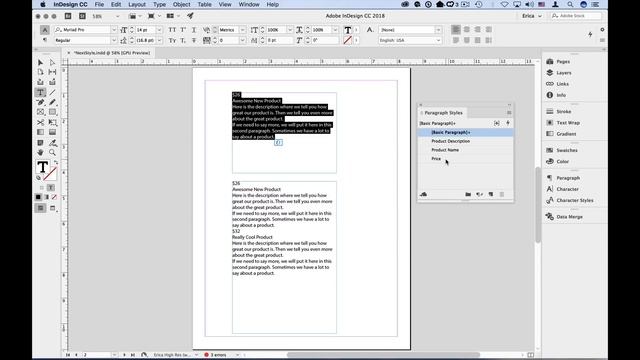Viewport: 640px width, 360px height.
Task: Delete selected paragraph style trash button
Action: pyautogui.click(x=502, y=195)
